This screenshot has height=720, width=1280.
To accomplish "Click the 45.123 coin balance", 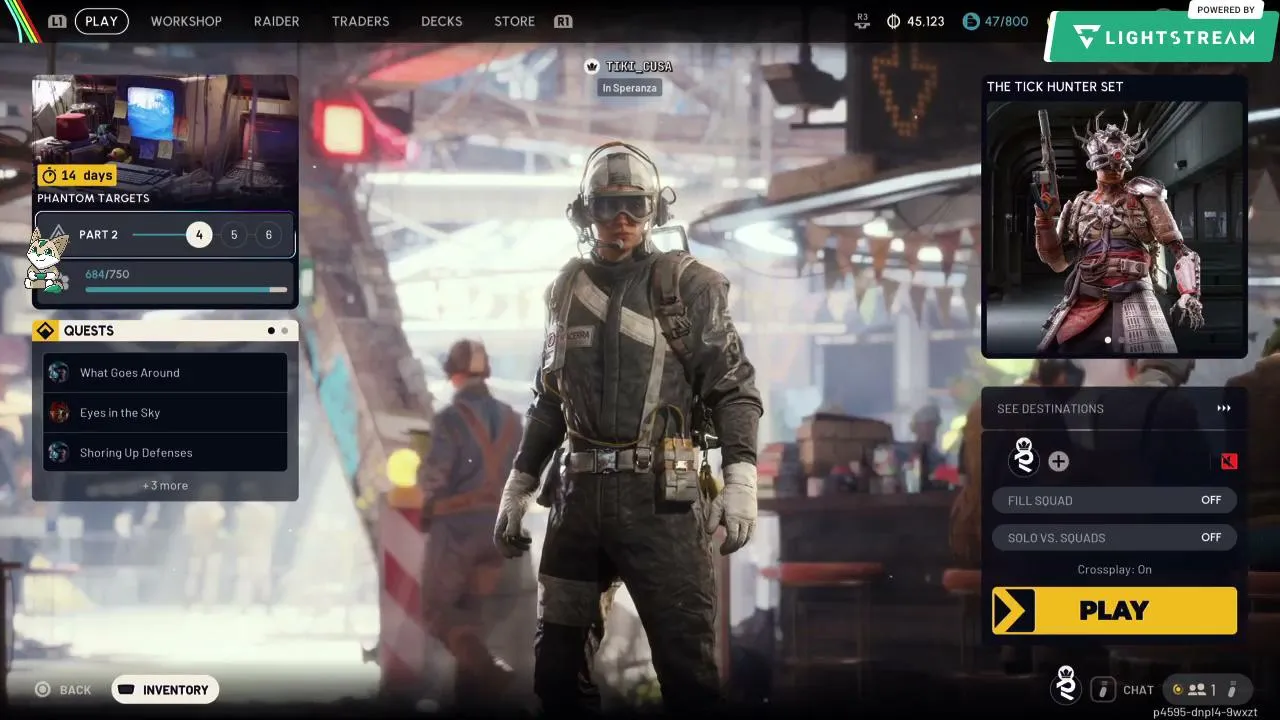I will point(926,21).
